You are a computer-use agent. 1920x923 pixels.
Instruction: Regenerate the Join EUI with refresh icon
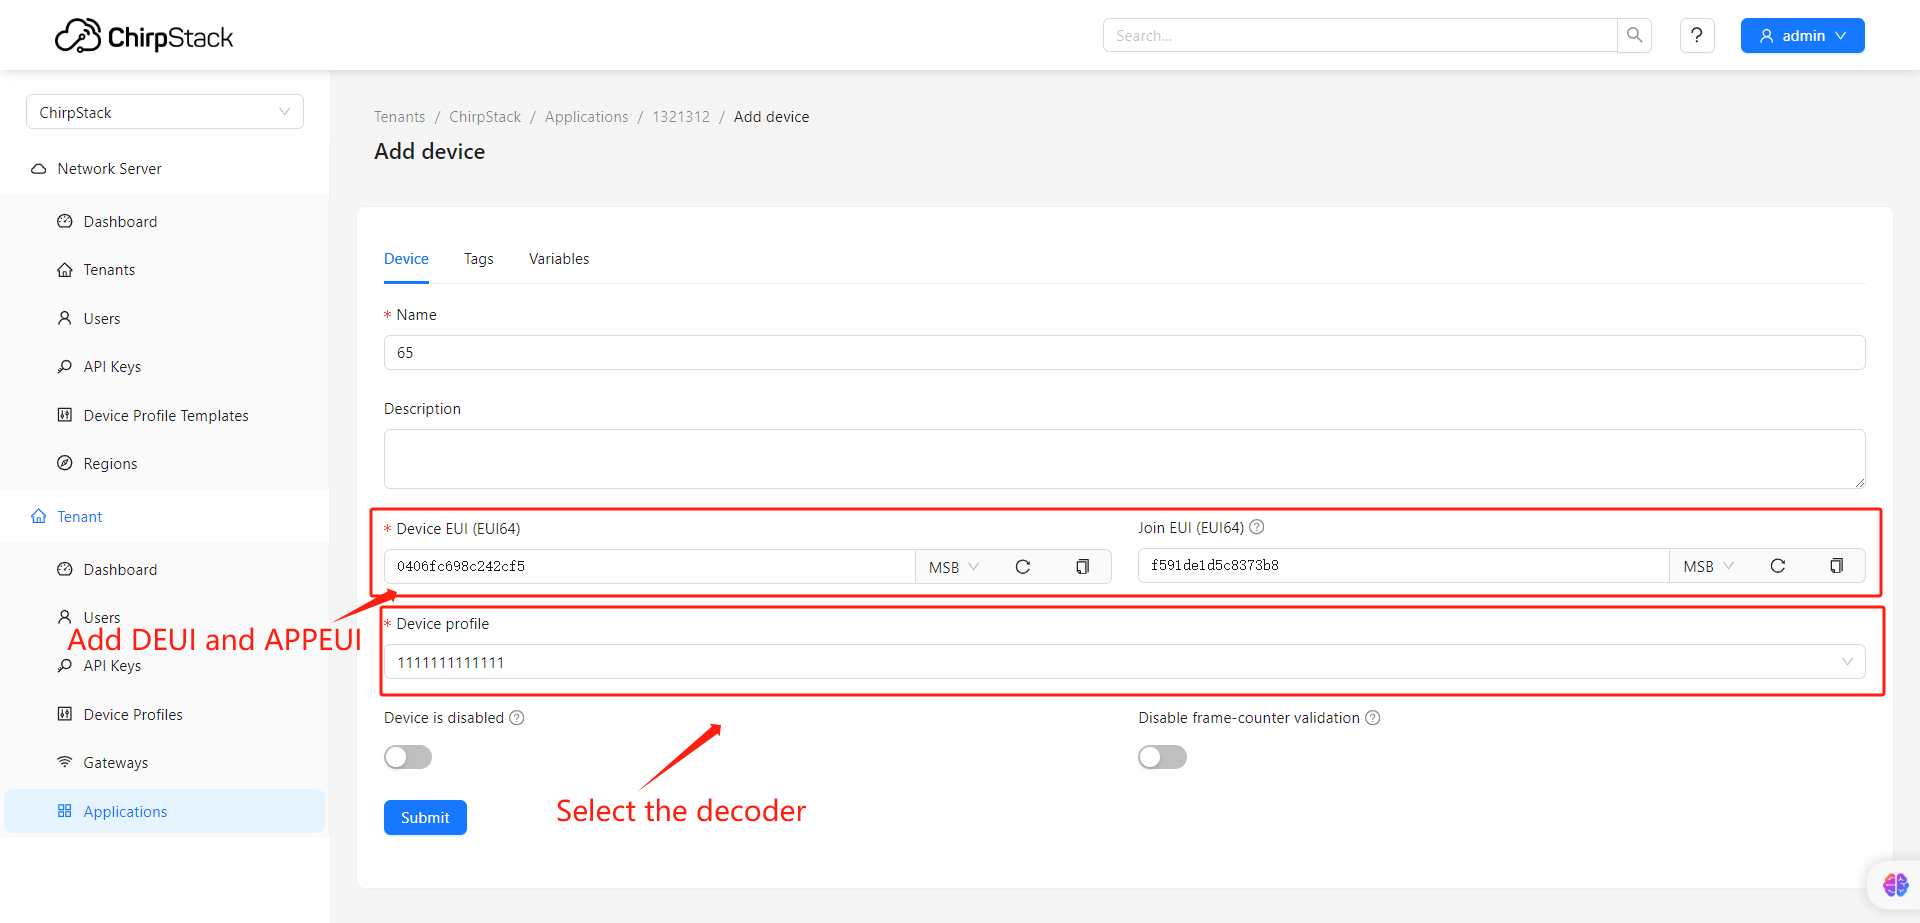pos(1777,566)
